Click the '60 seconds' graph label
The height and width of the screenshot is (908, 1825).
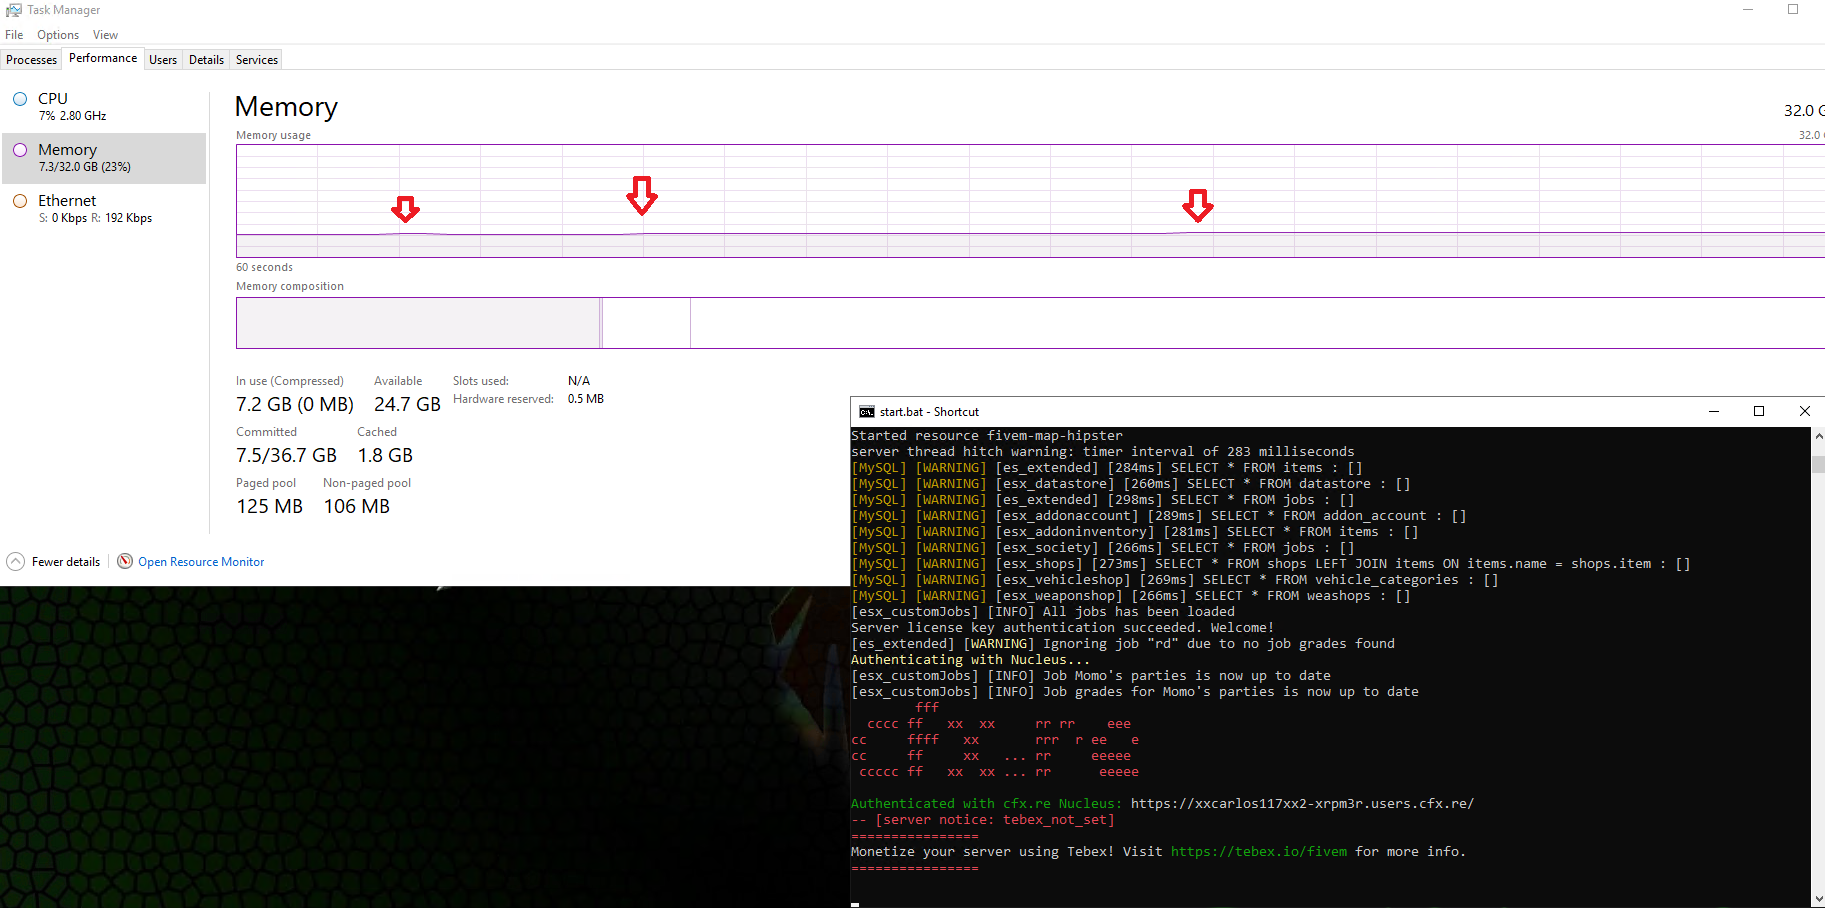point(264,267)
